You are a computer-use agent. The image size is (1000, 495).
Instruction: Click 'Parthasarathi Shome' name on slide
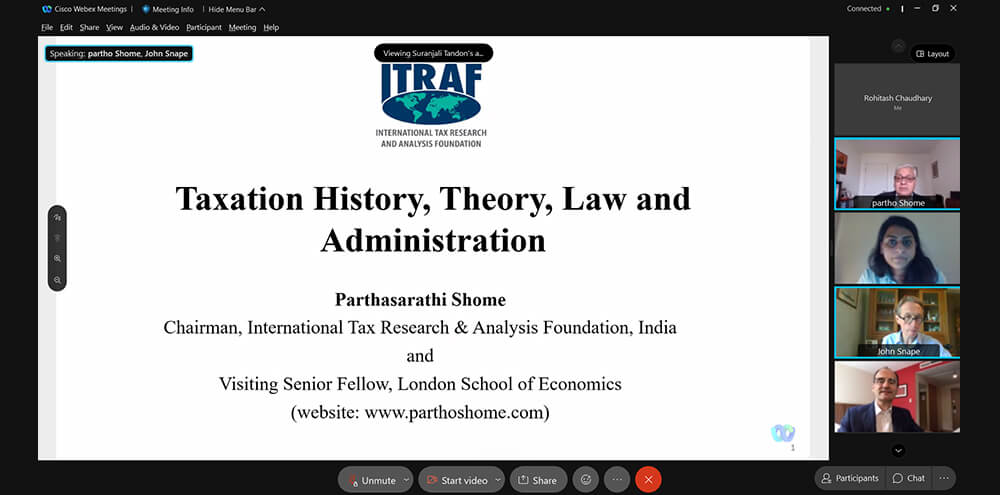(x=420, y=299)
